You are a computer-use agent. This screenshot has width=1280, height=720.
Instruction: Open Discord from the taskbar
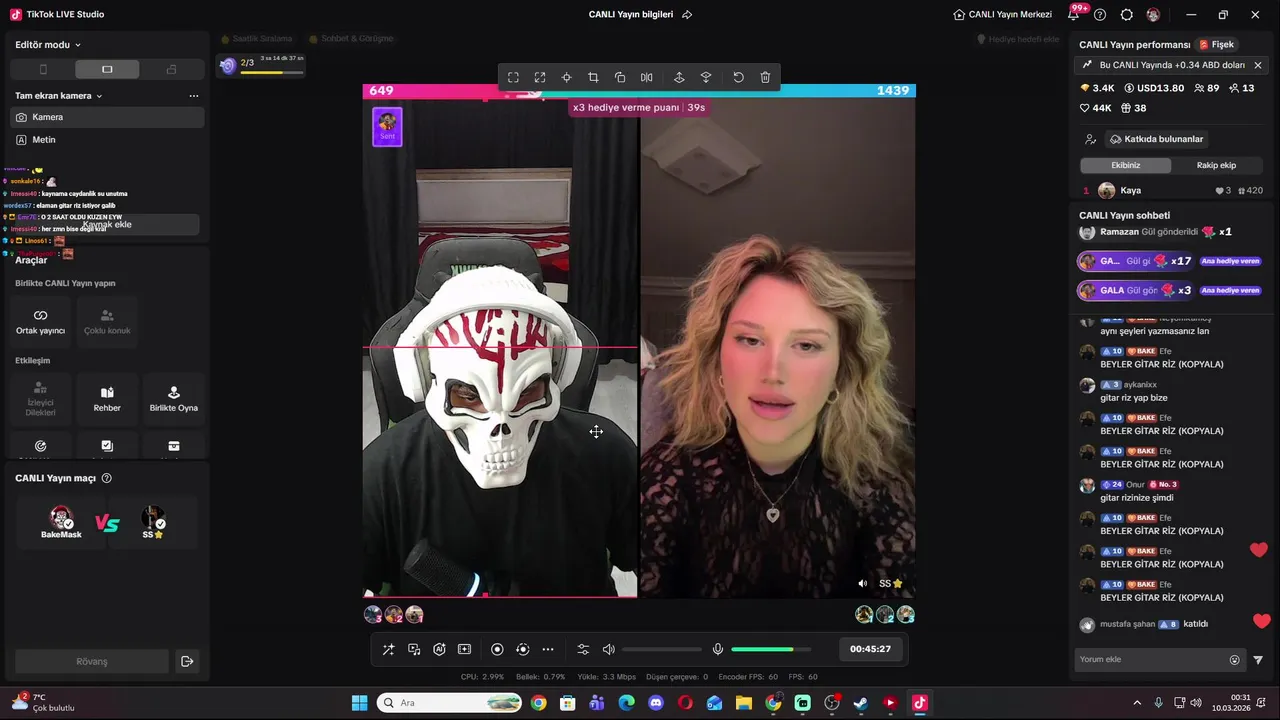click(656, 703)
